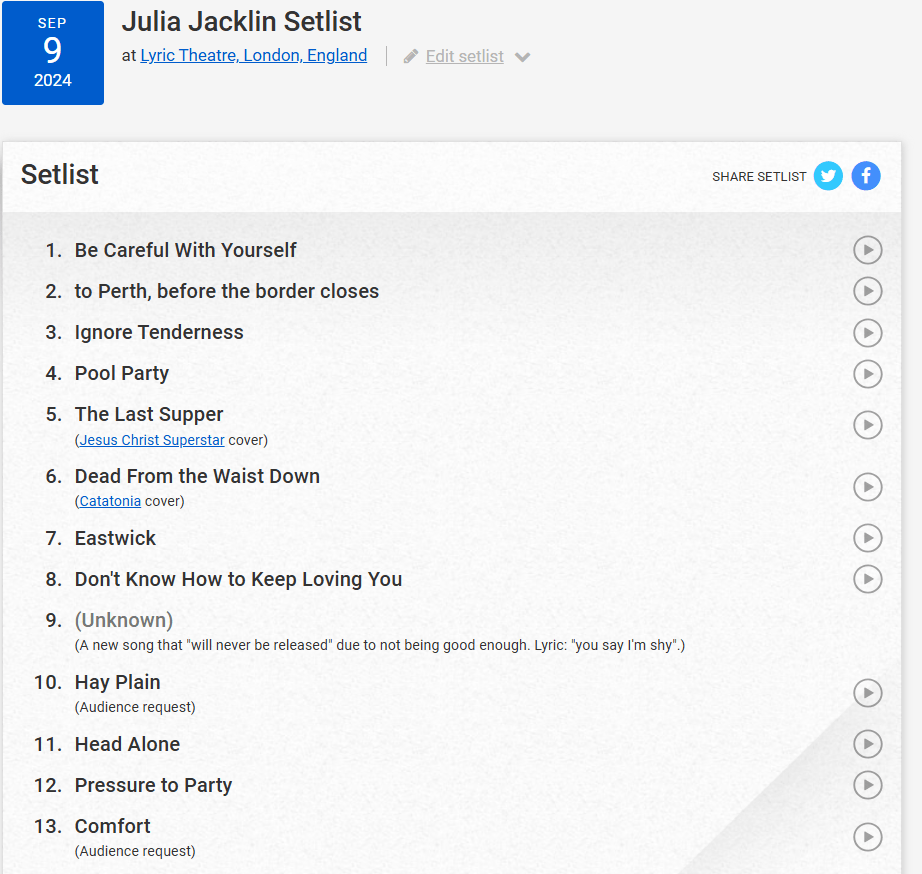Screen dimensions: 922x874
Task: Click the Sep 9 2024 date box
Action: 53,53
